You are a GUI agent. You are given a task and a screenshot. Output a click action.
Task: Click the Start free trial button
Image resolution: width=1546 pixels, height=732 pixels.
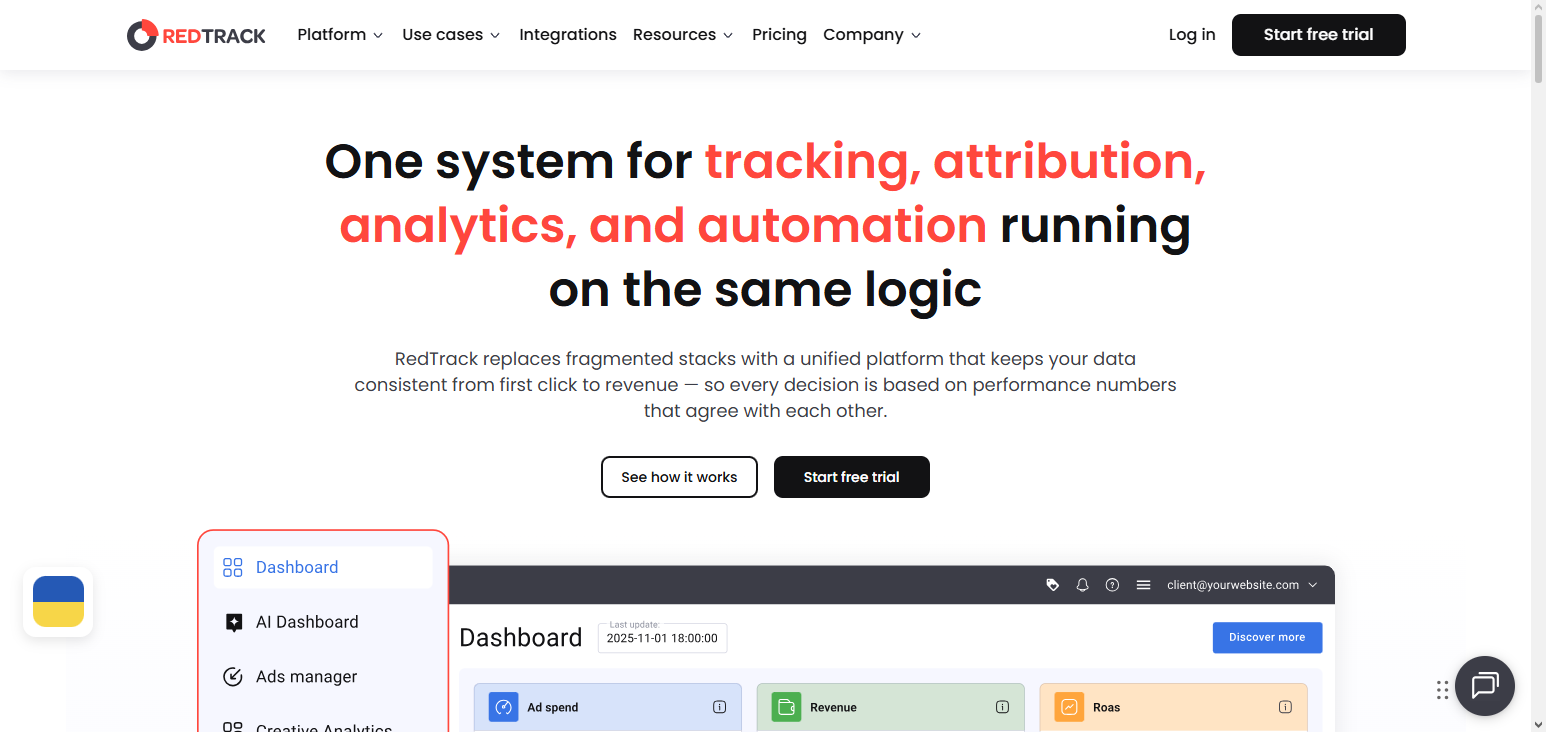(x=1318, y=34)
